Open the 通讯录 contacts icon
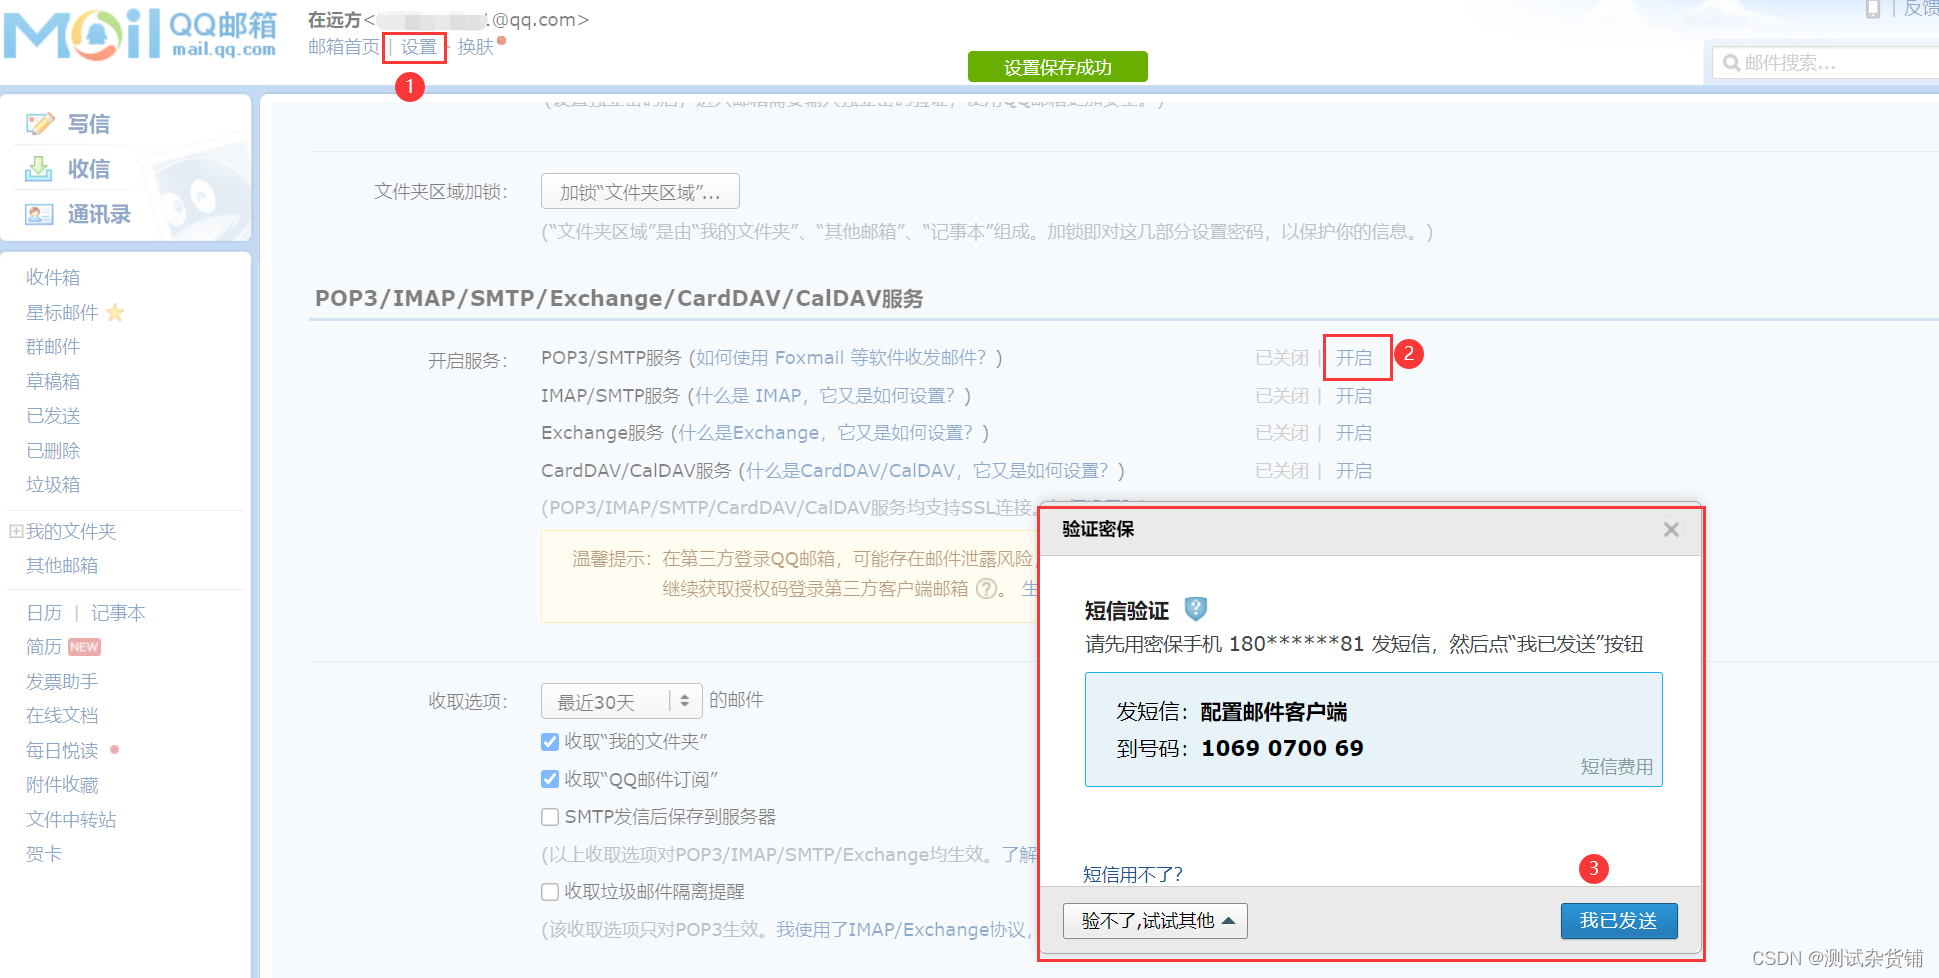The height and width of the screenshot is (978, 1939). tap(40, 213)
